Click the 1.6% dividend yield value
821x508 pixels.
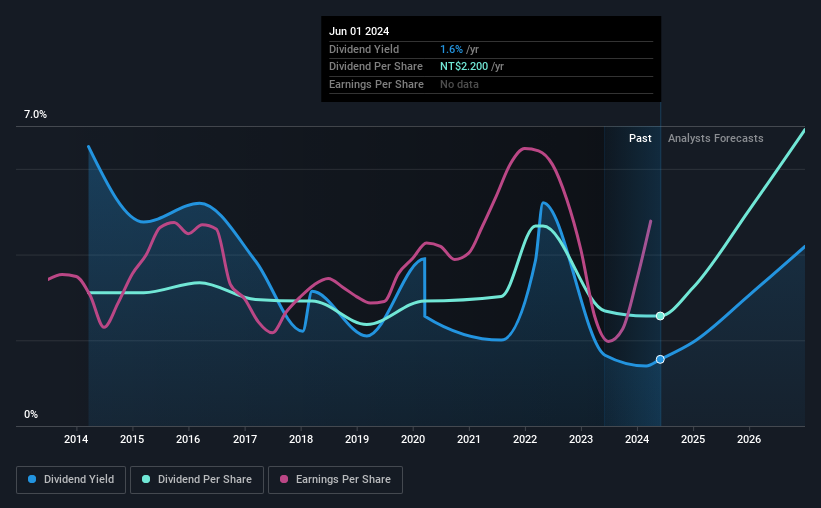(x=451, y=49)
